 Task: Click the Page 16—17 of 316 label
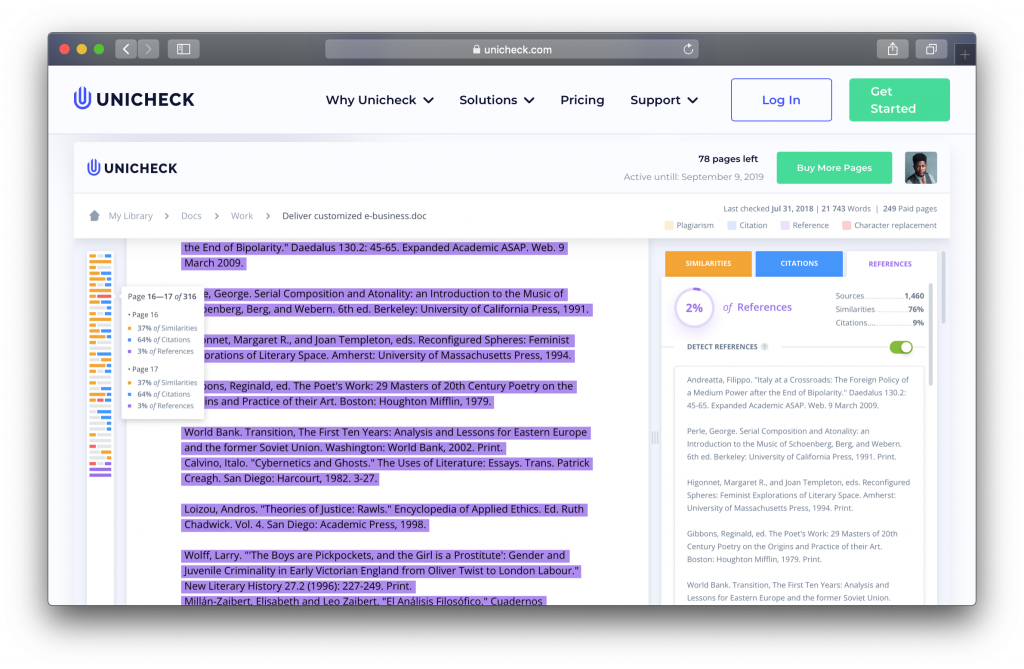[162, 296]
